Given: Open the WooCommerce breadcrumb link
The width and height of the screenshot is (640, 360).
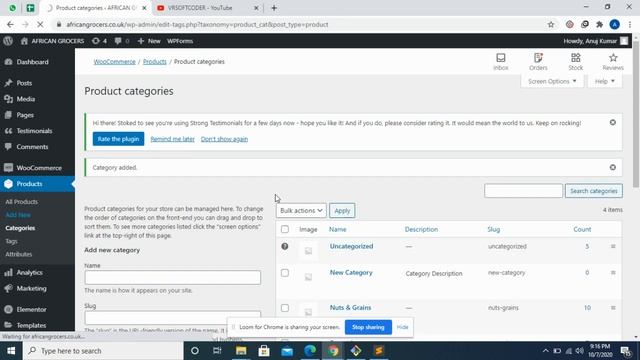Looking at the screenshot, I should click(114, 62).
